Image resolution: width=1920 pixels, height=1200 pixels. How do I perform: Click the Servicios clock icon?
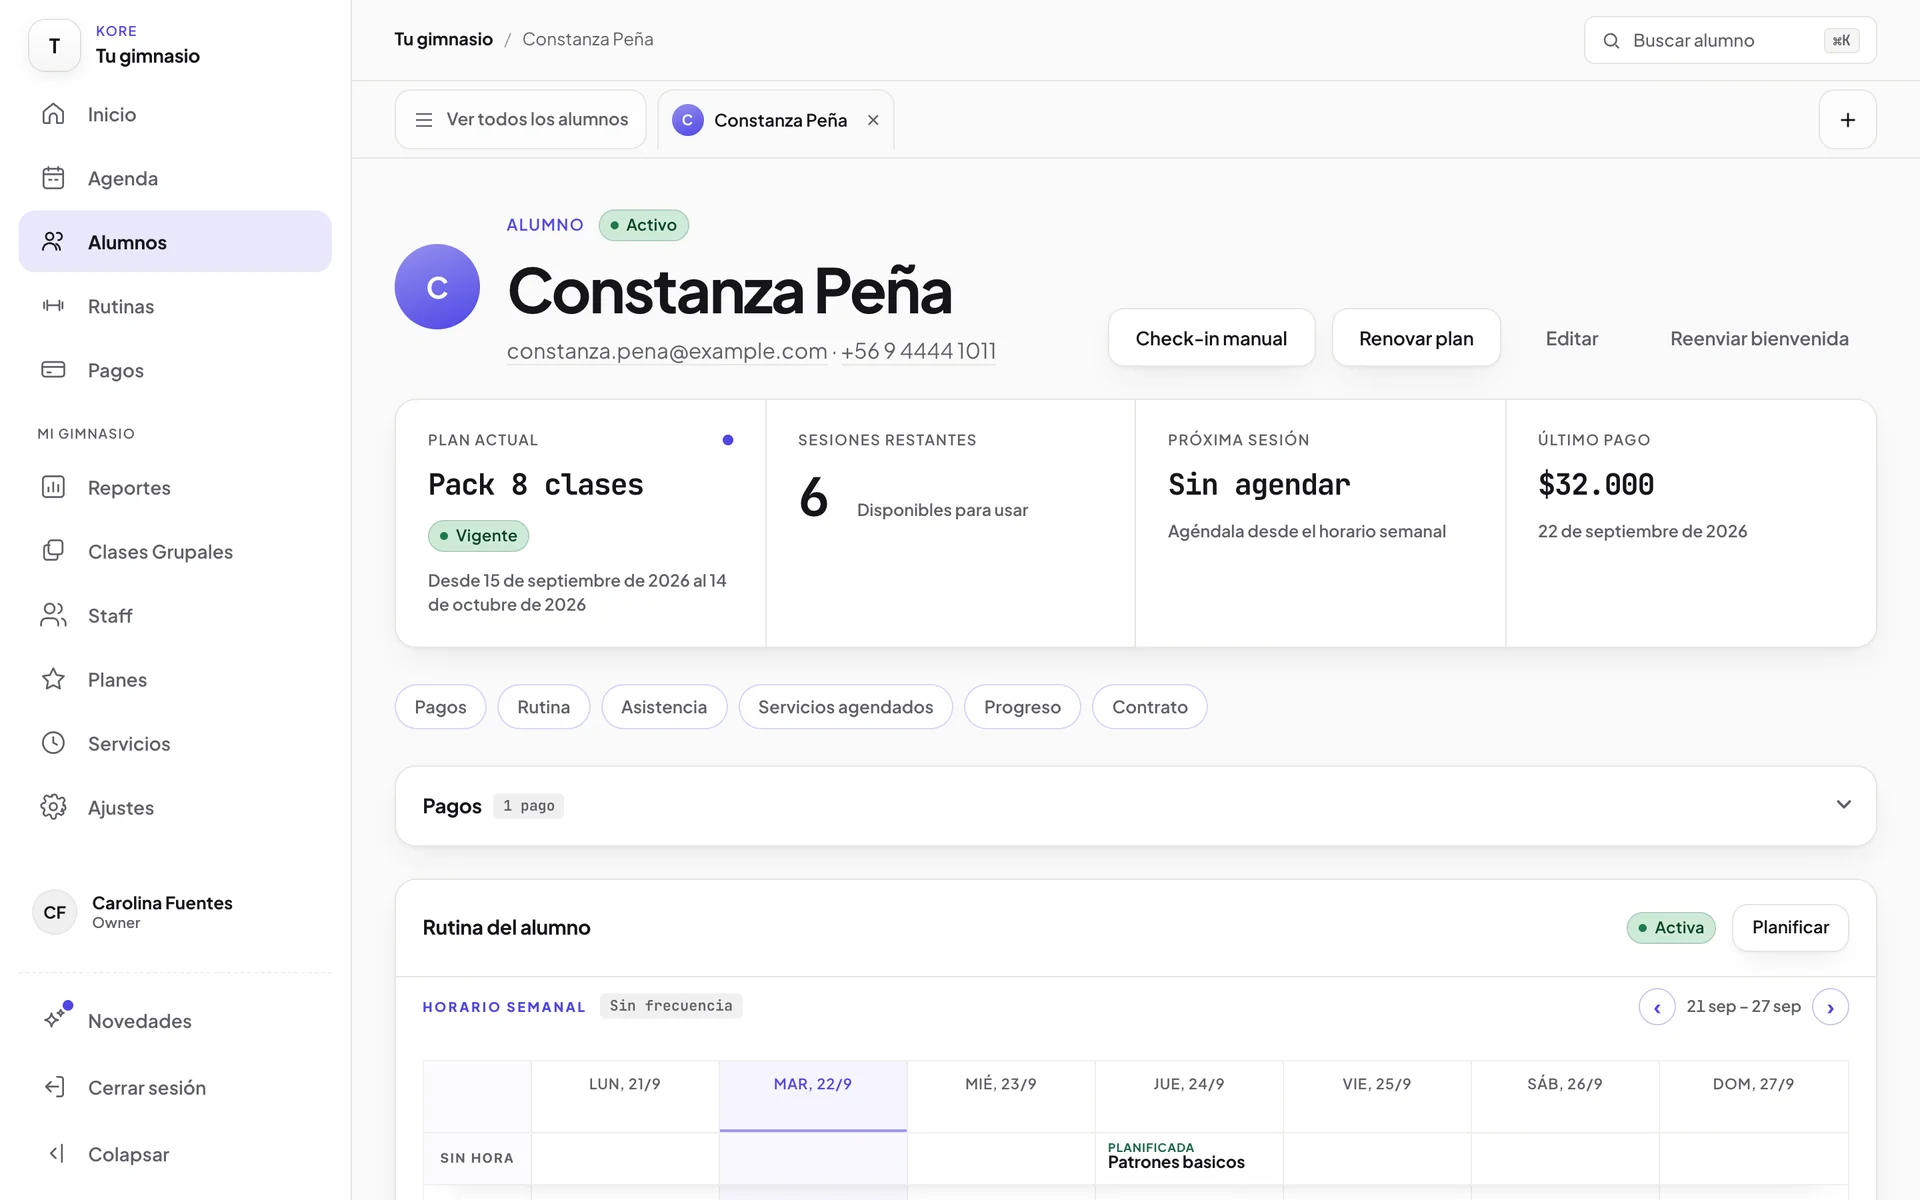click(x=53, y=743)
